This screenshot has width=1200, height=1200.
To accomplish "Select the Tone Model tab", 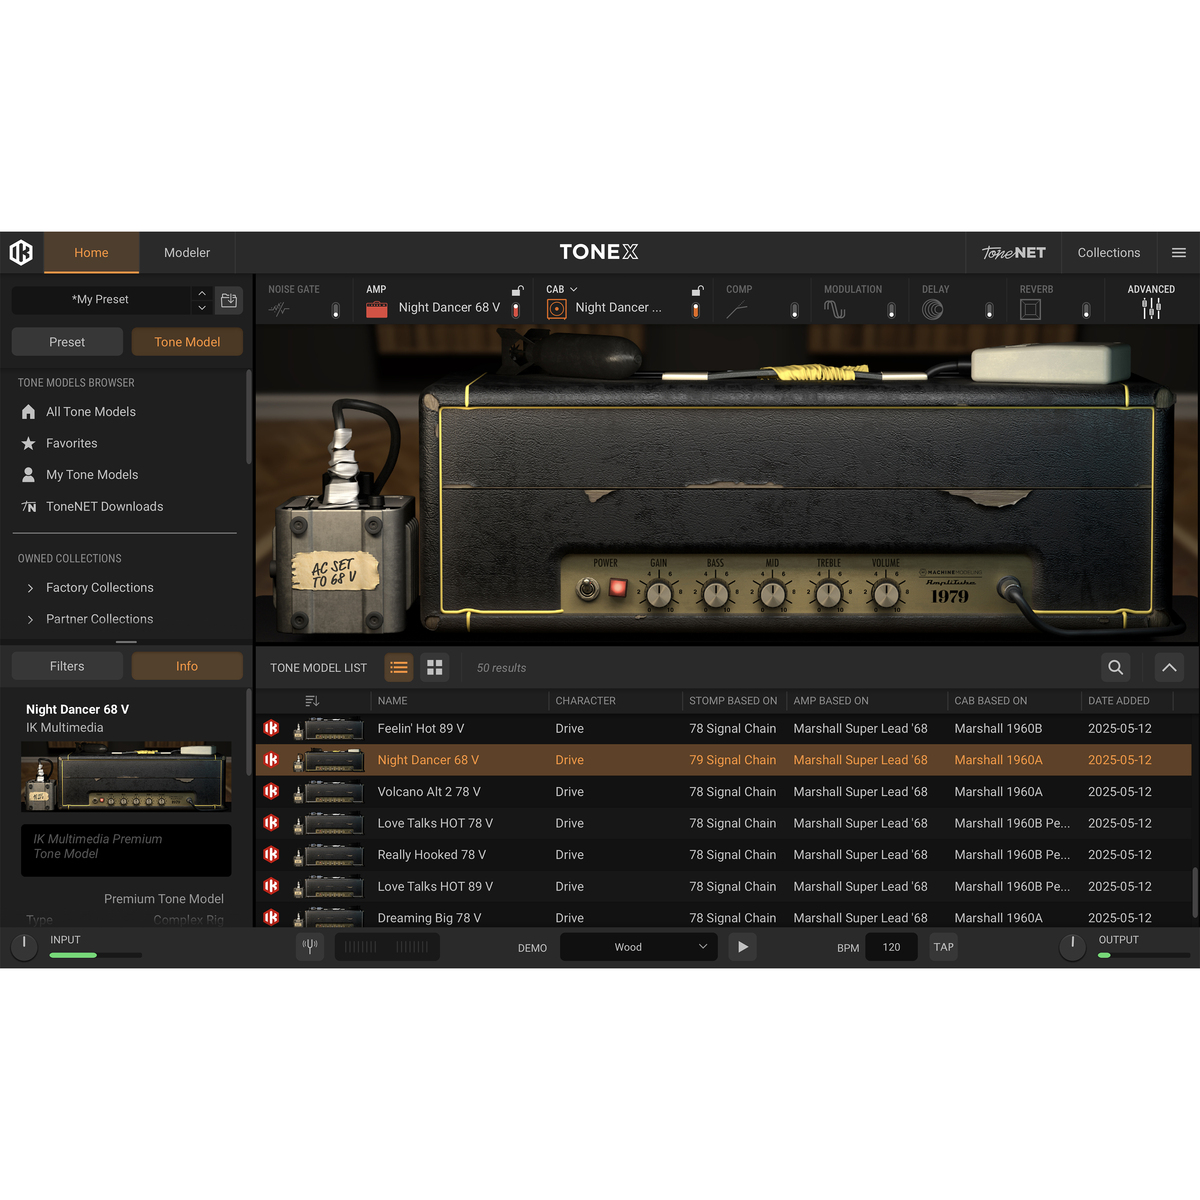I will coord(187,342).
